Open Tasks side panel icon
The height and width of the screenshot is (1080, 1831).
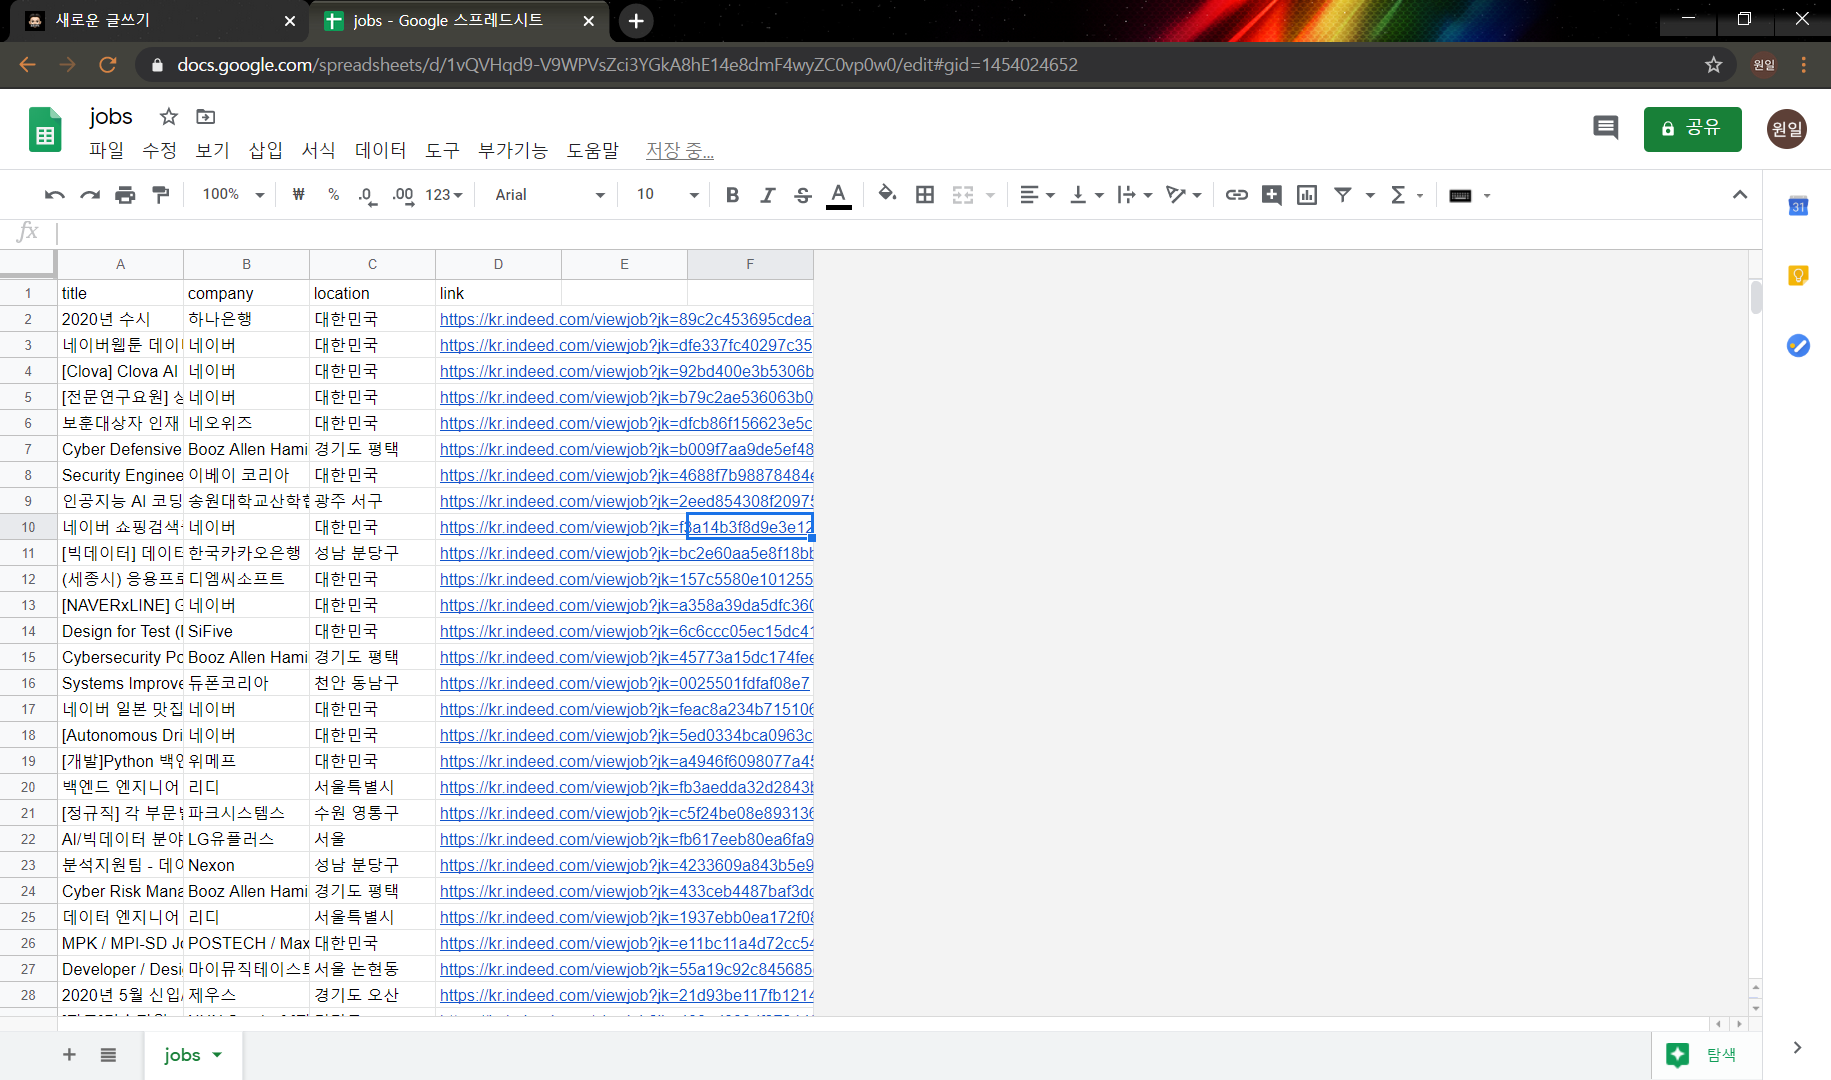coord(1798,345)
